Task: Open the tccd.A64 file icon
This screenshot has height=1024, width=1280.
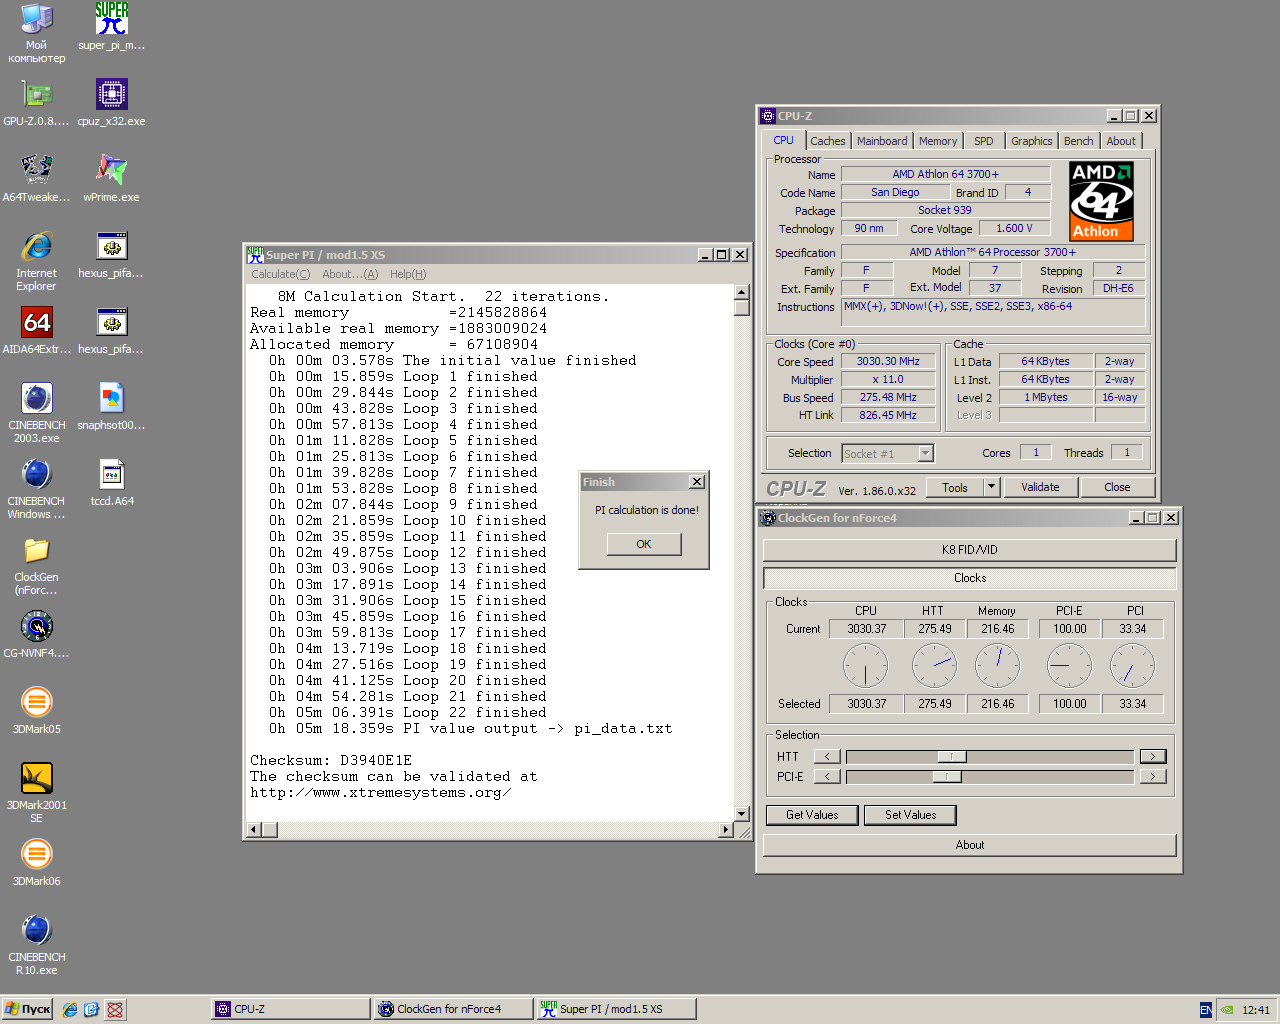Action: tap(111, 475)
